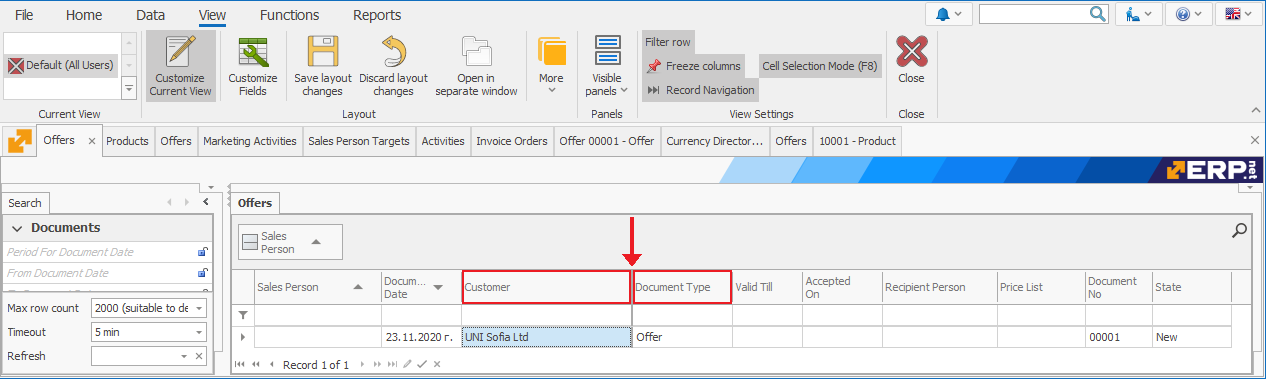This screenshot has width=1266, height=379.
Task: Open Visible panels menu
Action: [x=606, y=66]
